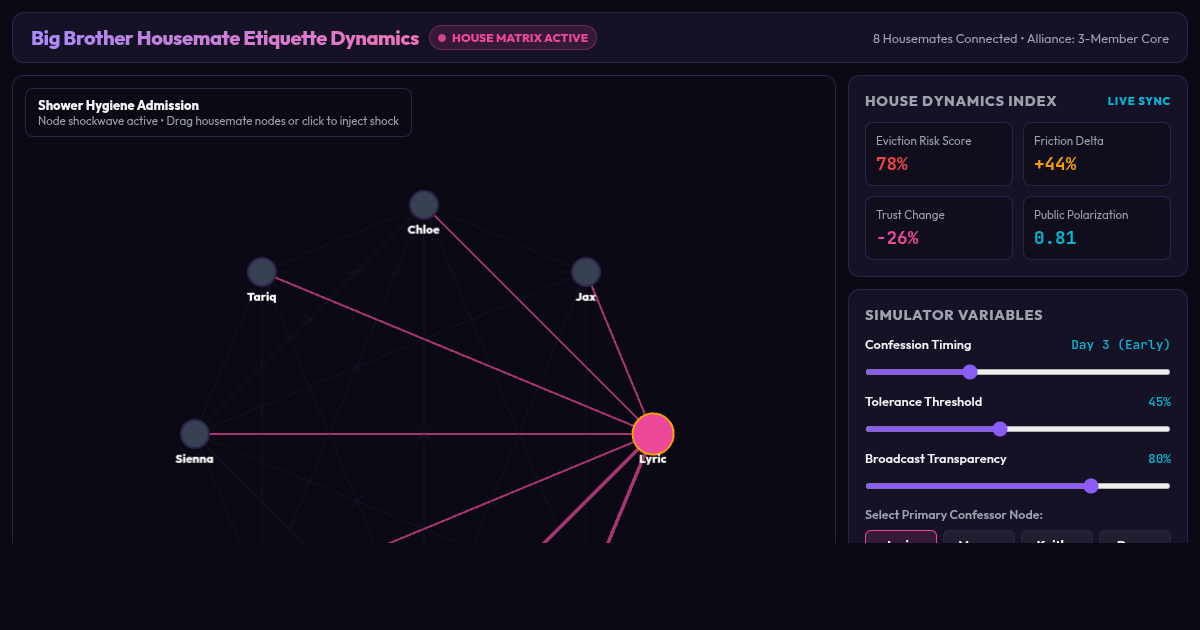1200x630 pixels.
Task: Click the 80% transparency value
Action: click(1159, 459)
